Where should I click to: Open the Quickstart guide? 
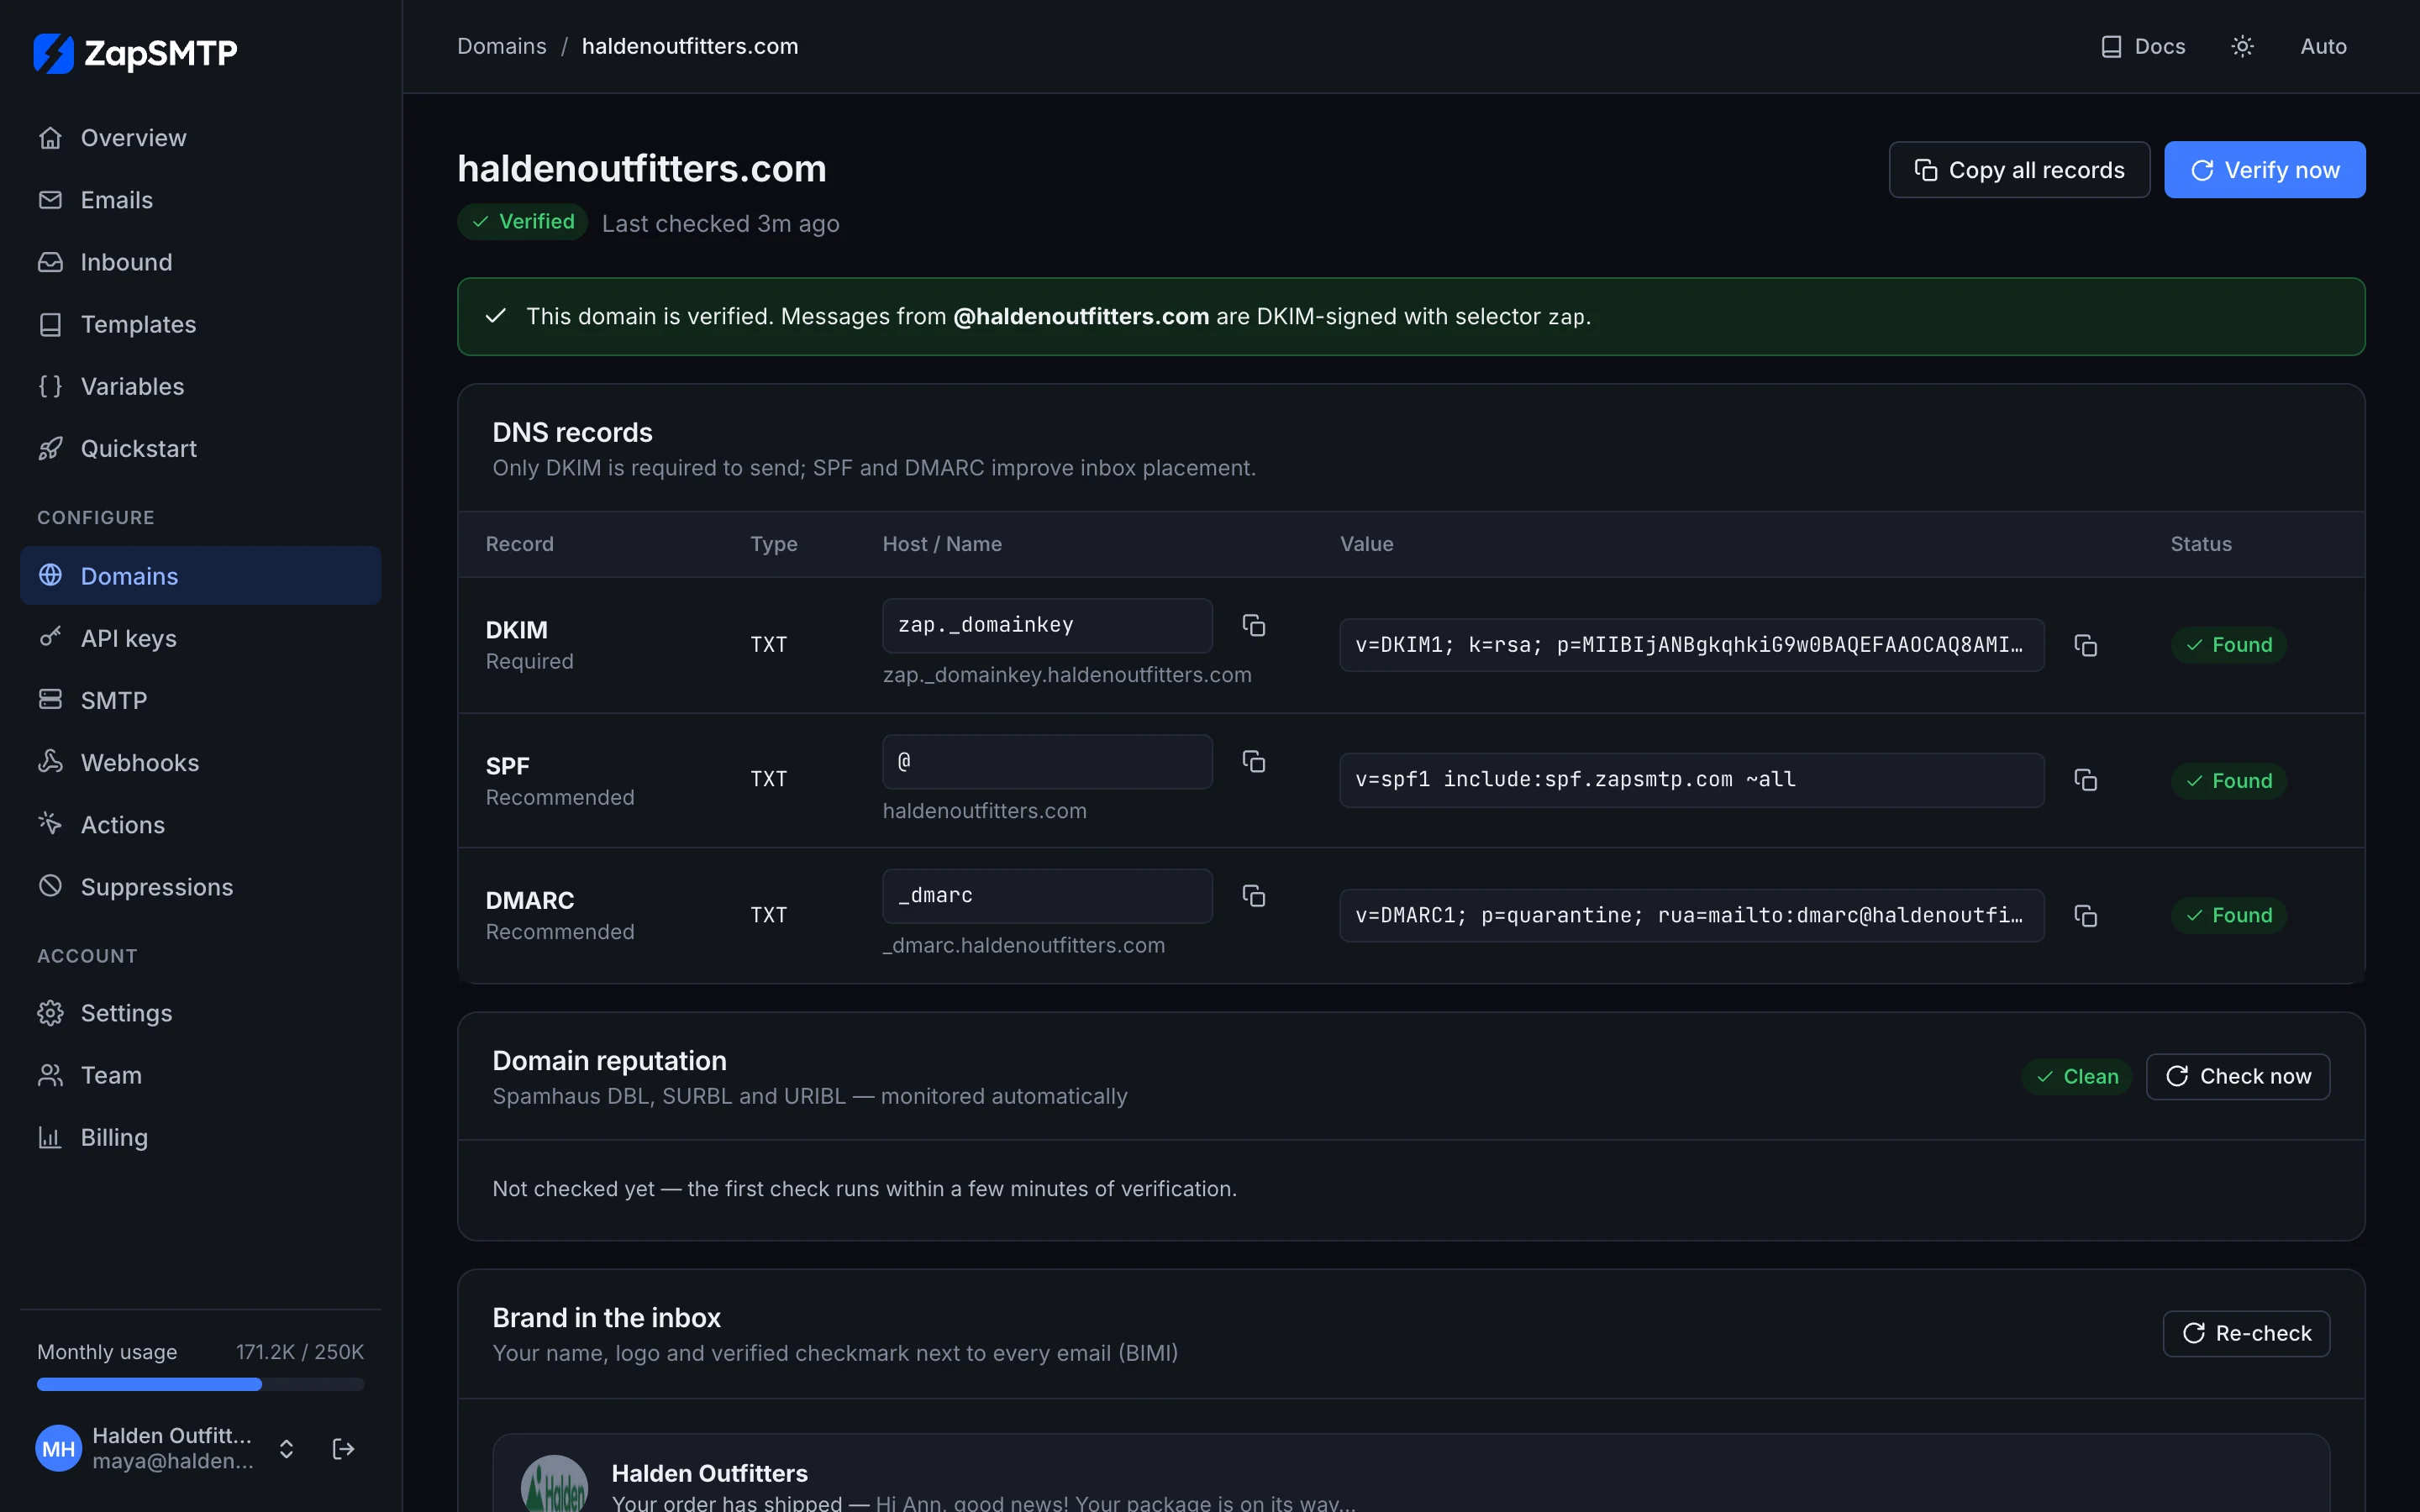(x=200, y=448)
